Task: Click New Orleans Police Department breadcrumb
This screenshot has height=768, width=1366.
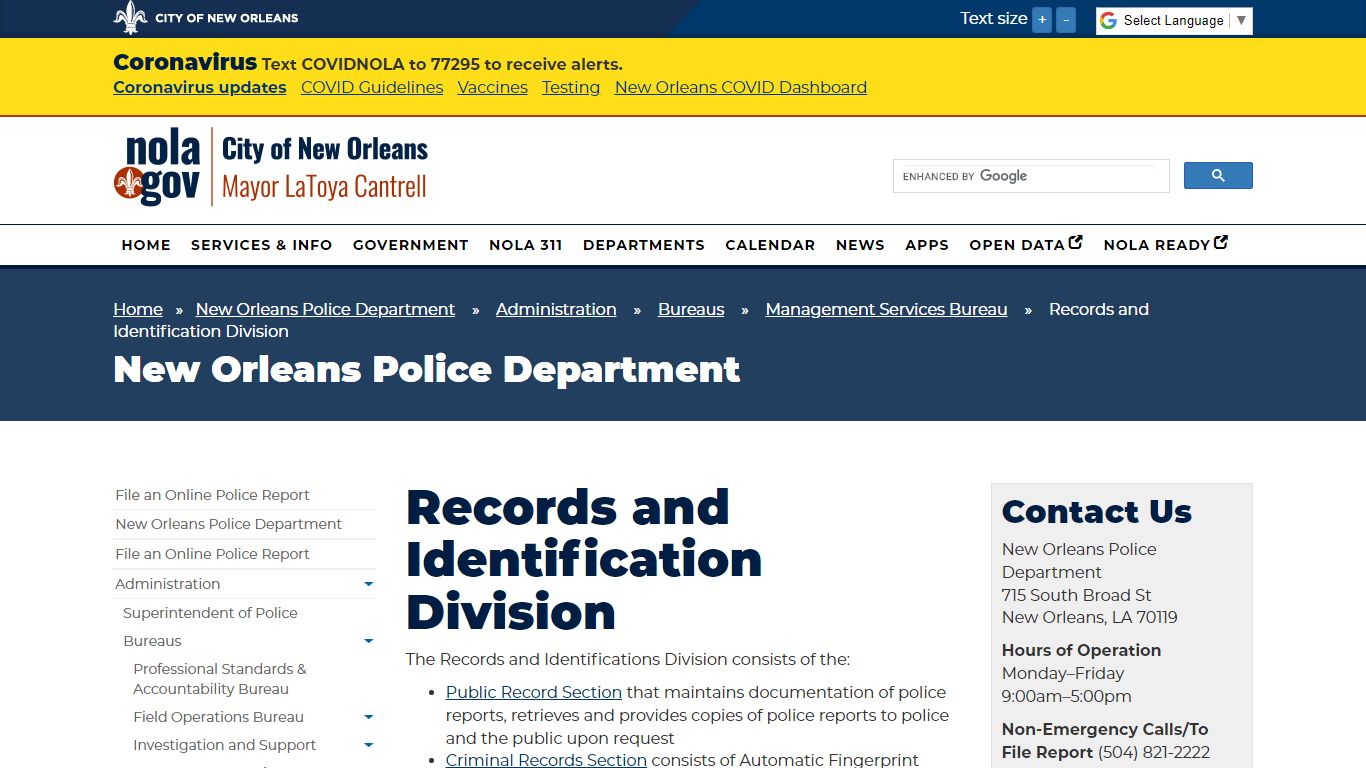Action: tap(325, 309)
